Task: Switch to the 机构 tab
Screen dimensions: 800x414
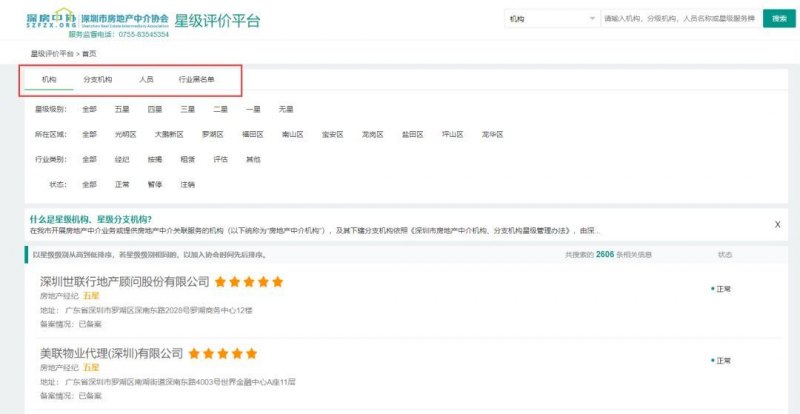Action: (49, 80)
